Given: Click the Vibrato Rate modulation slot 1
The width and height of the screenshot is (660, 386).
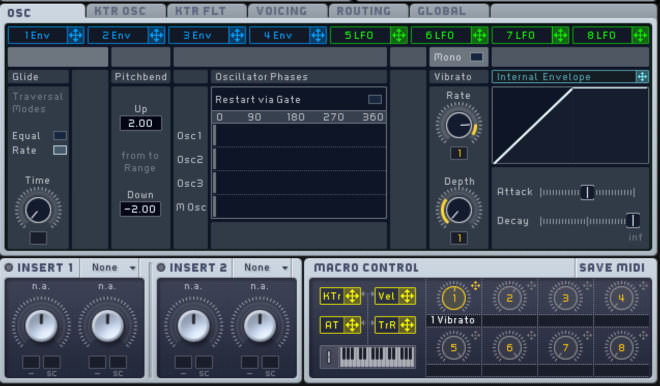Looking at the screenshot, I should tap(459, 153).
